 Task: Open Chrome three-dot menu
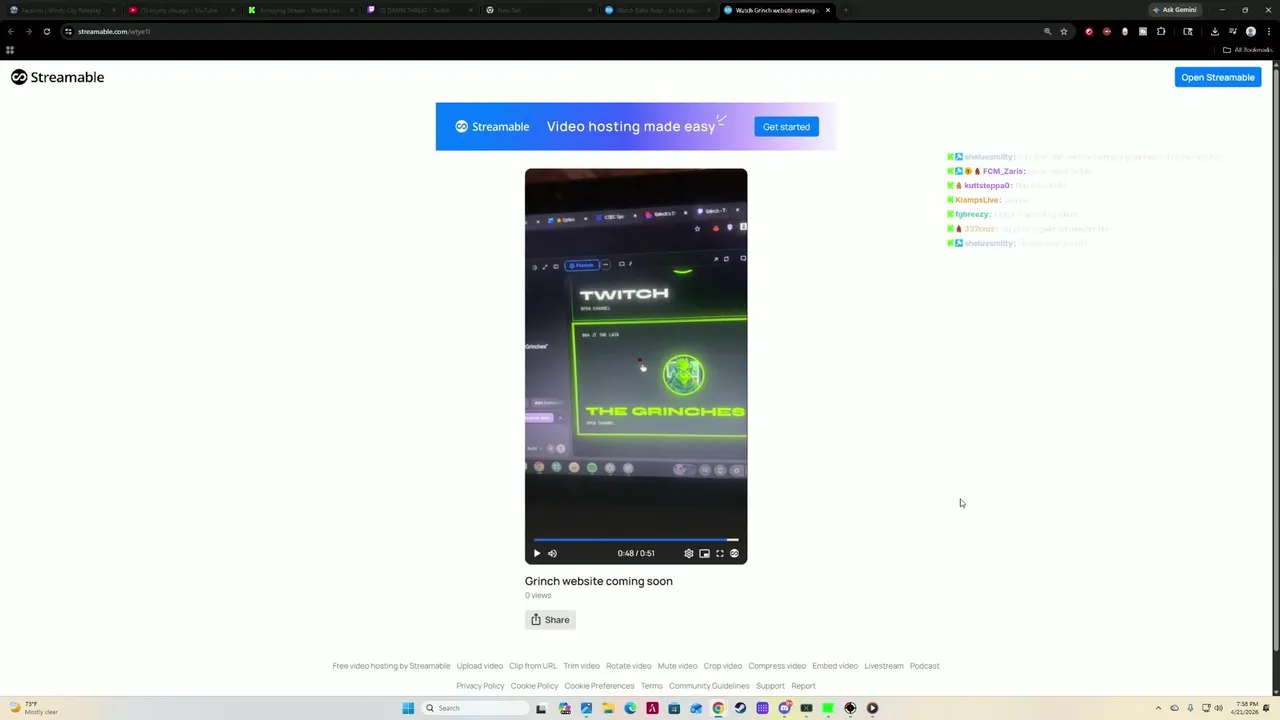pos(1268,31)
